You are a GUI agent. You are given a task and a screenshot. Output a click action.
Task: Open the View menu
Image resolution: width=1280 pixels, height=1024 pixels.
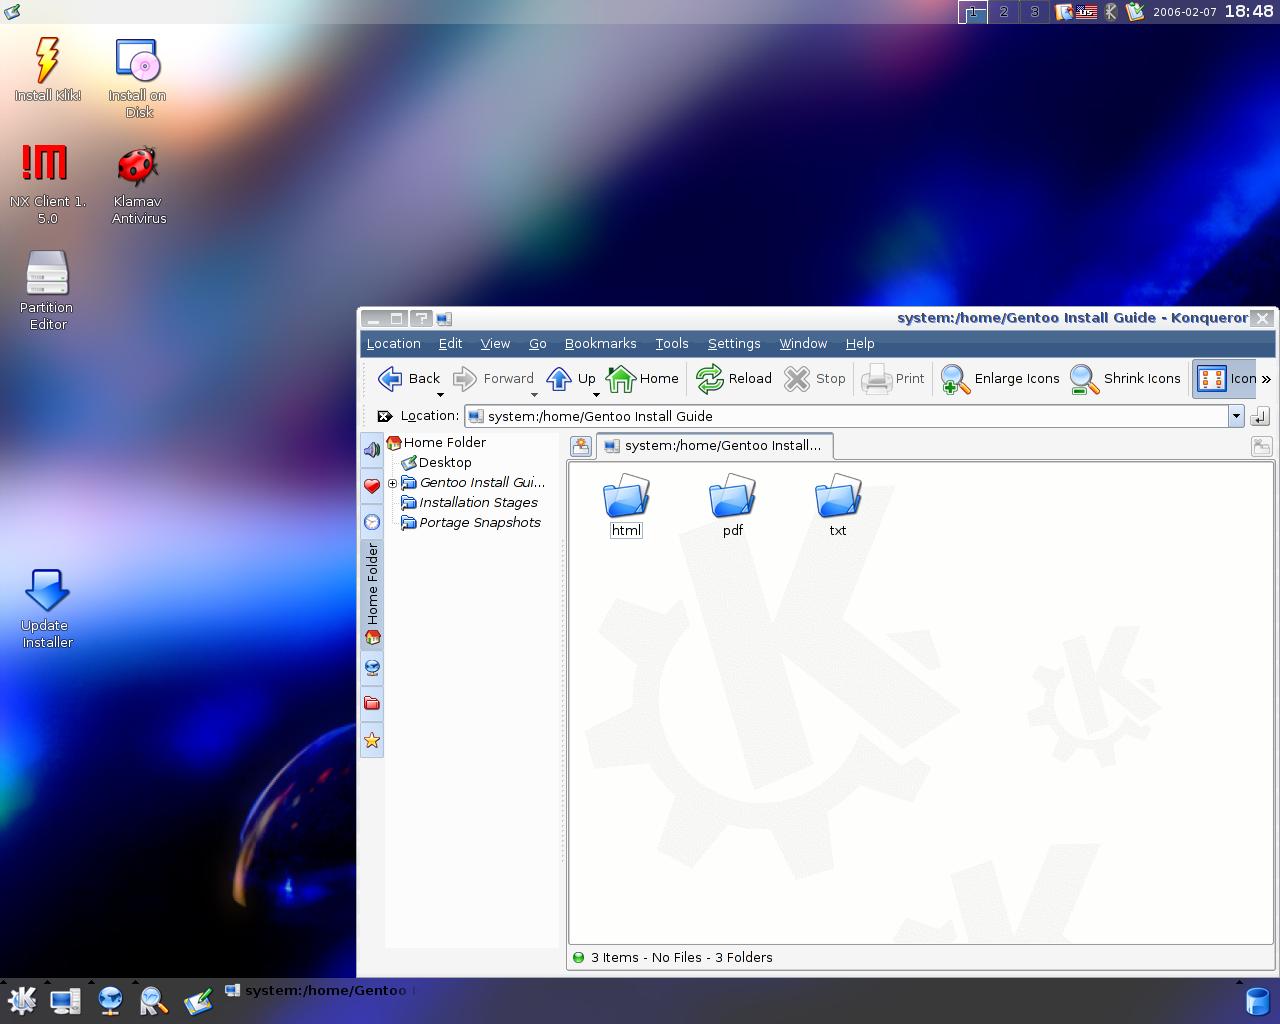pos(495,343)
